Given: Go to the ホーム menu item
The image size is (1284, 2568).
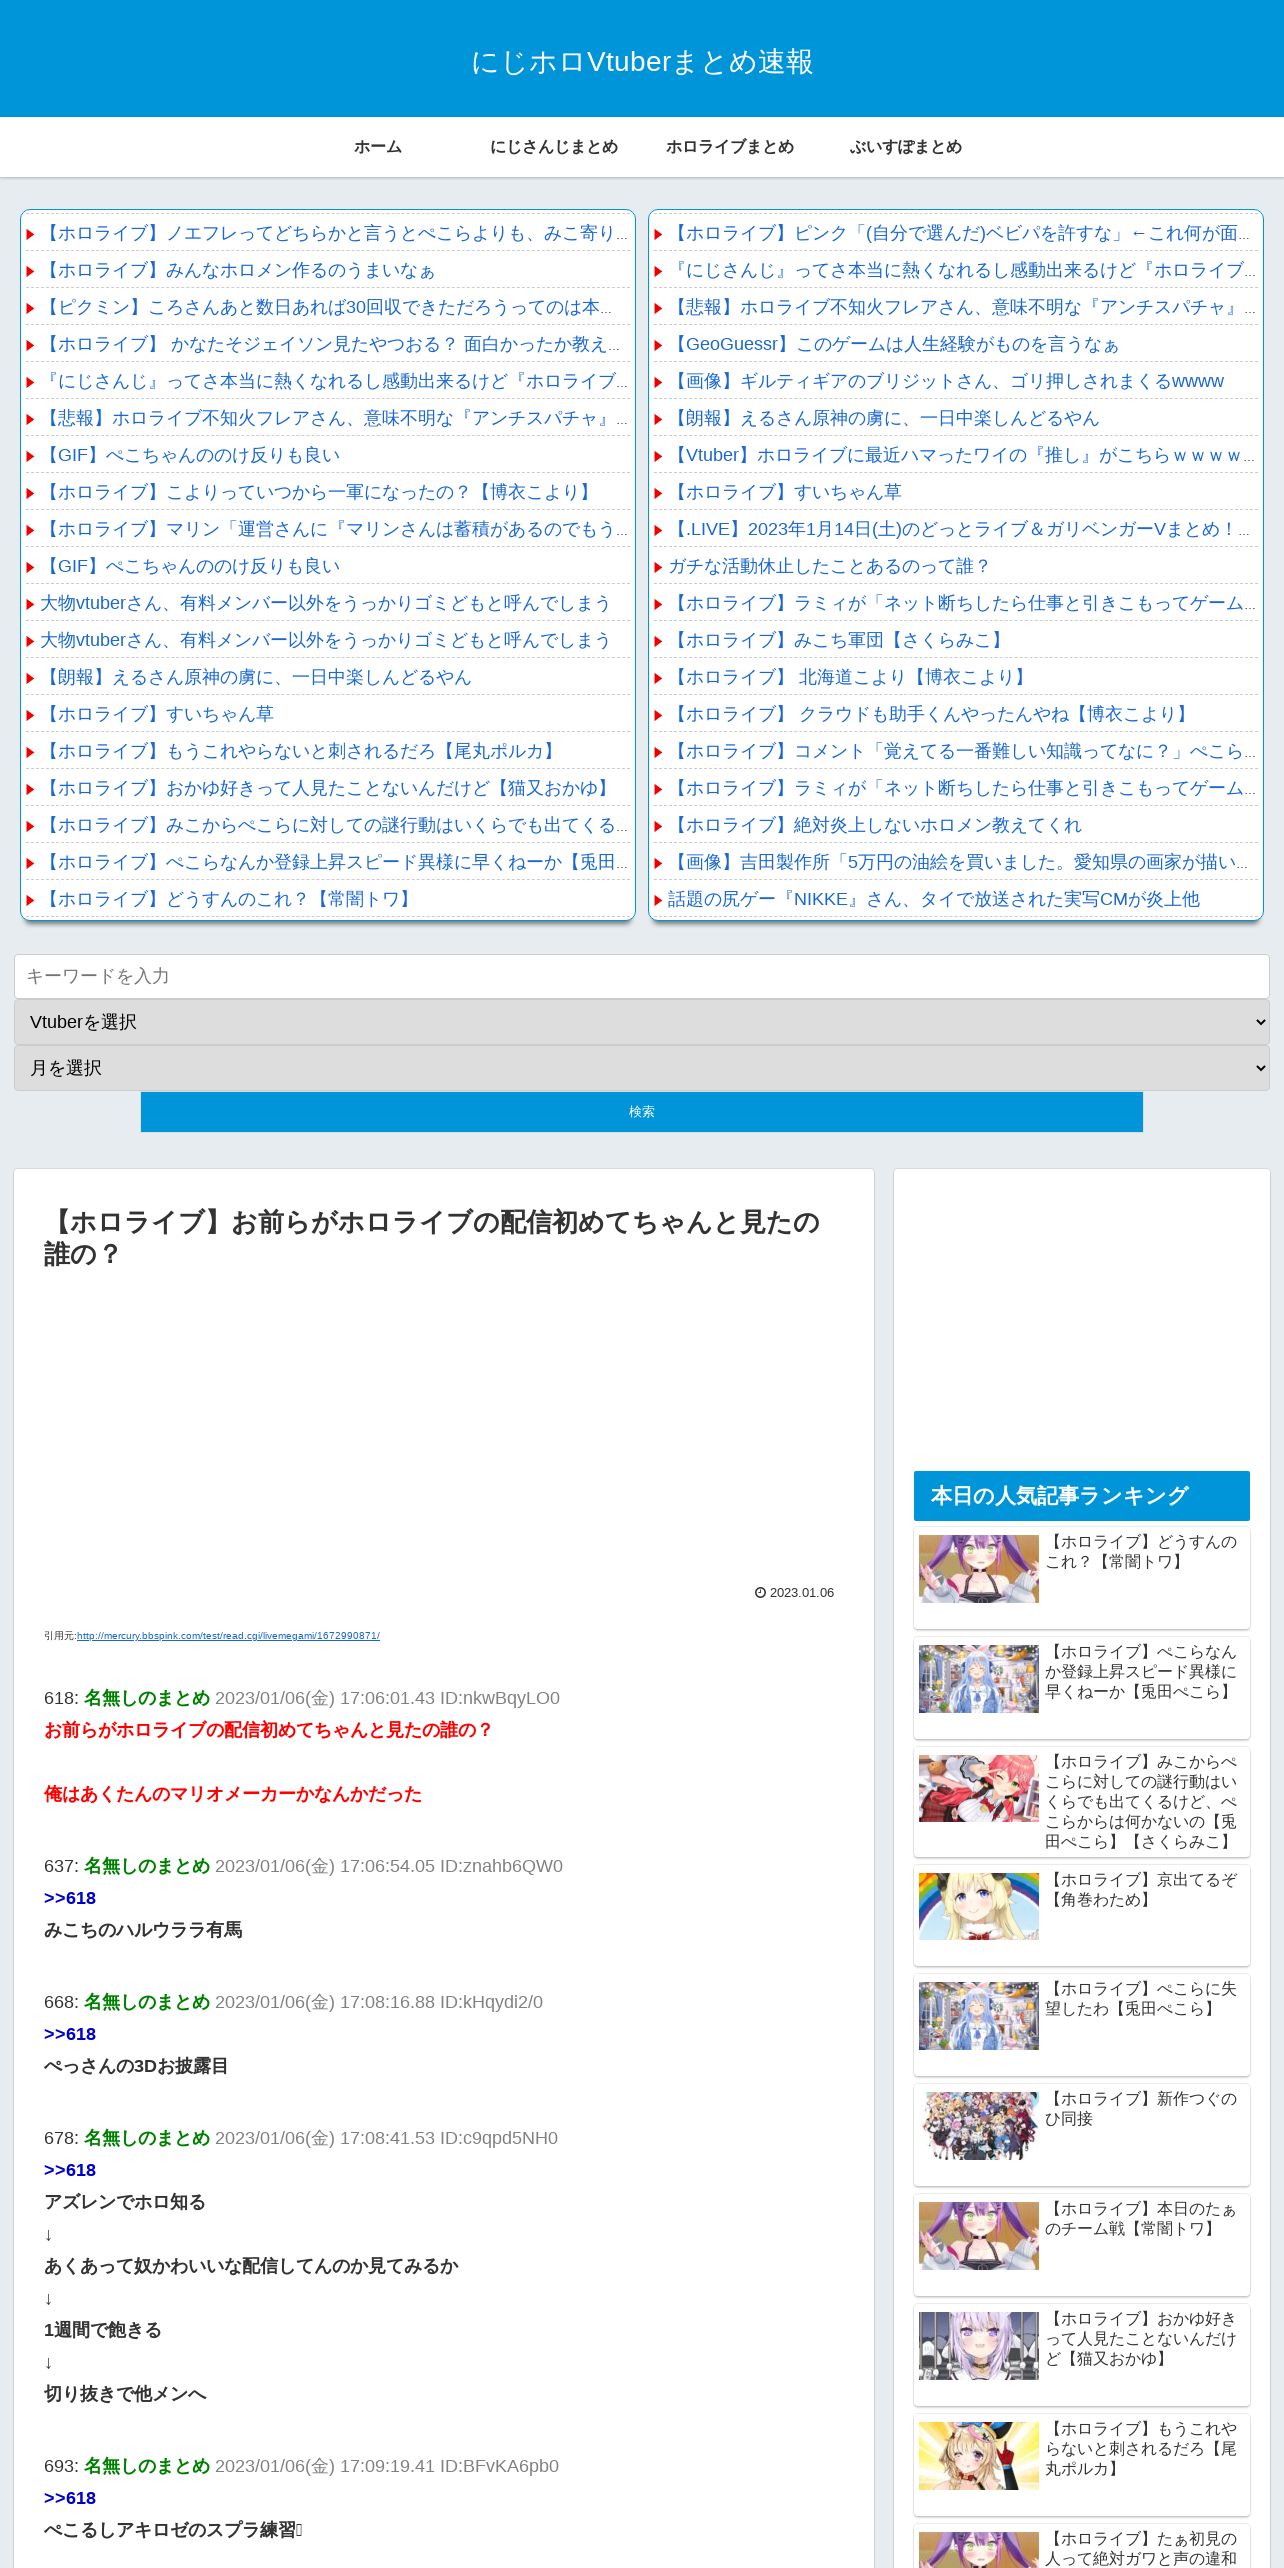Looking at the screenshot, I should click(378, 147).
